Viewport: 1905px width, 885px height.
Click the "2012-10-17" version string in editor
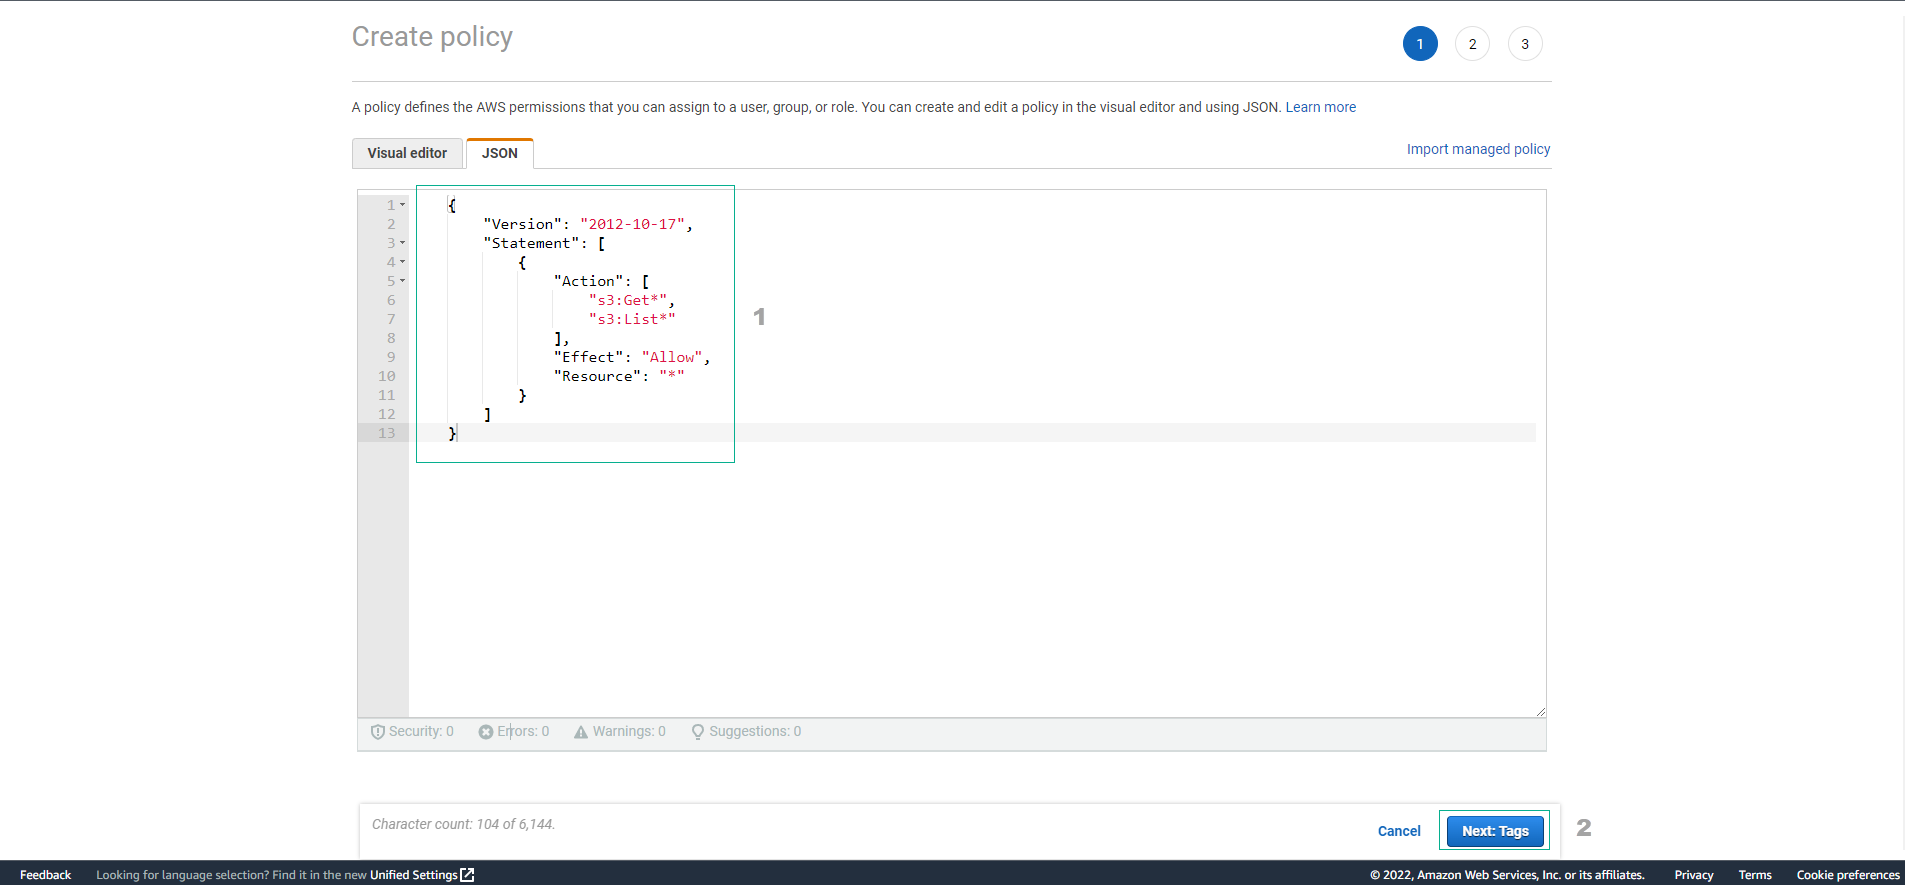(632, 224)
